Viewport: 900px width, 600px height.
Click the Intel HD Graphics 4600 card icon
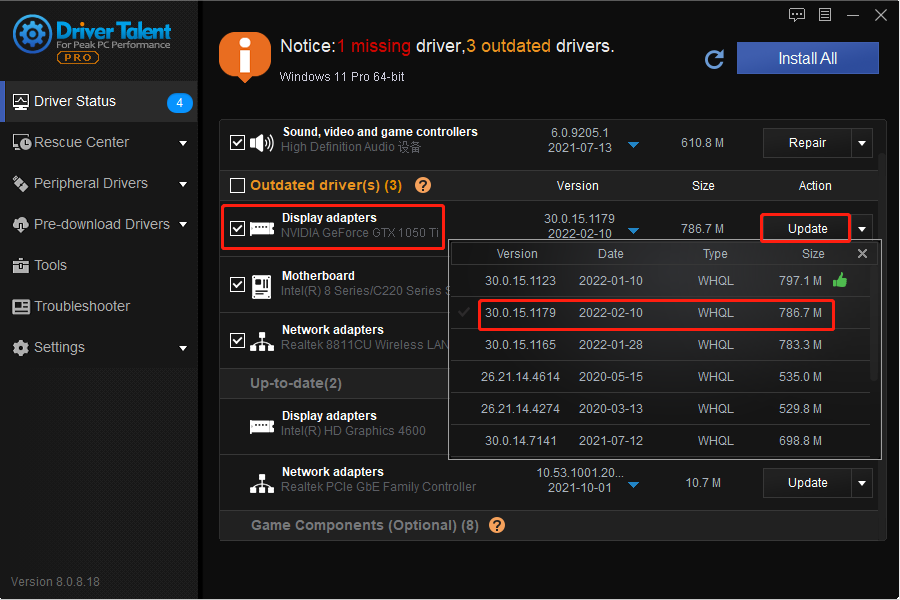[262, 427]
